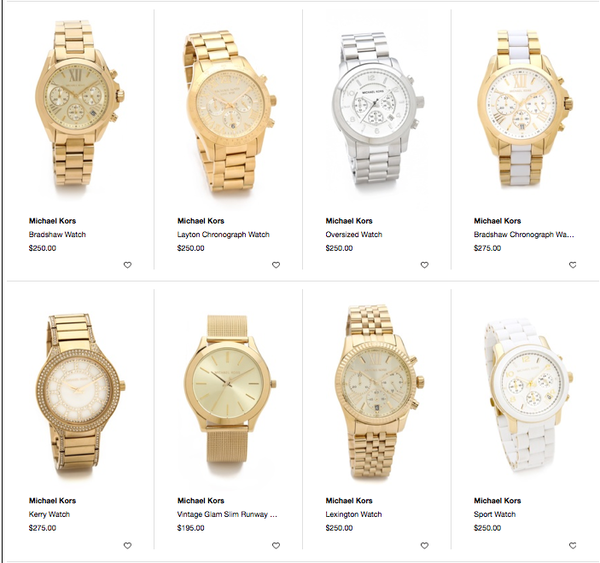View the crystal-bezel Kerry Watch image
The image size is (600, 563).
[81, 393]
